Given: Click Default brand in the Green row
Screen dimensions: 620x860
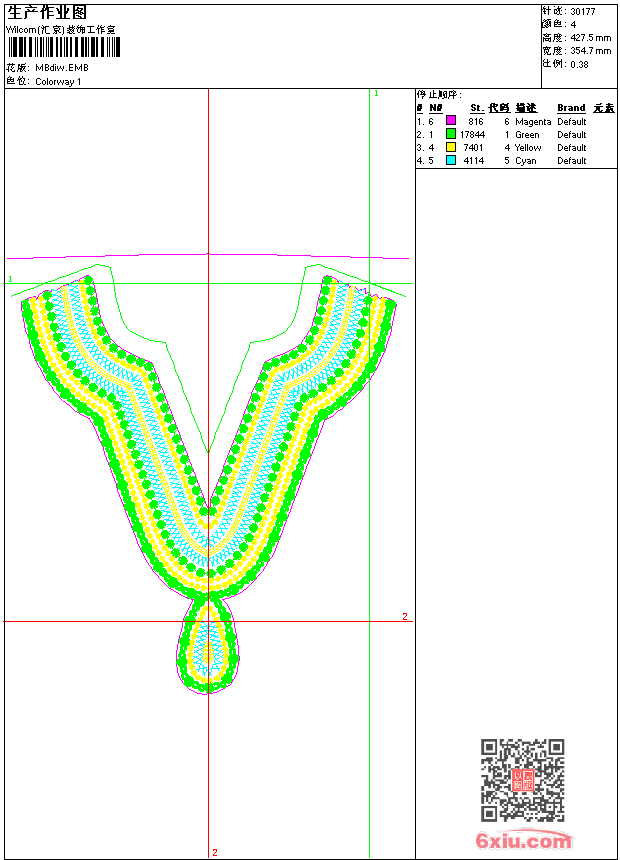Looking at the screenshot, I should click(572, 134).
